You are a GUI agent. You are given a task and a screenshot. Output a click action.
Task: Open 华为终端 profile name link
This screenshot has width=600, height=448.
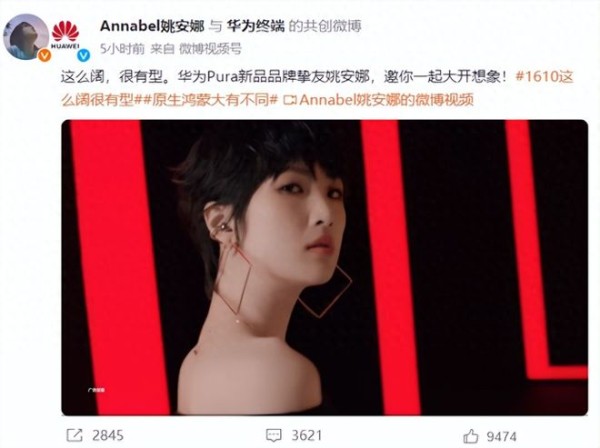pyautogui.click(x=256, y=26)
